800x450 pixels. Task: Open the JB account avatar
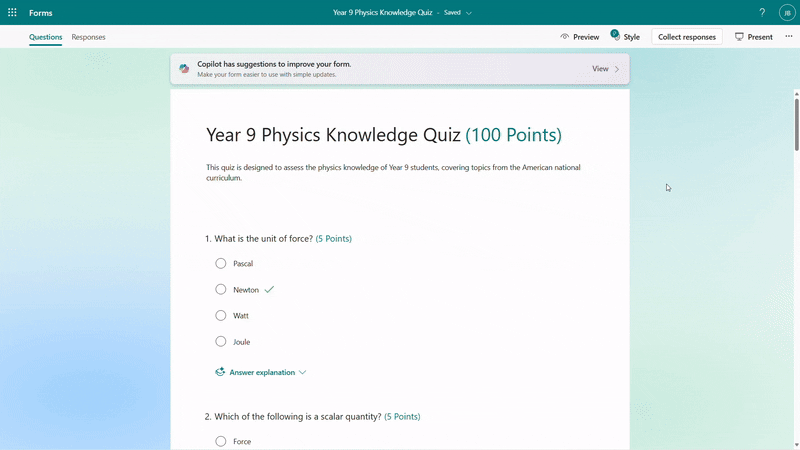click(x=787, y=13)
